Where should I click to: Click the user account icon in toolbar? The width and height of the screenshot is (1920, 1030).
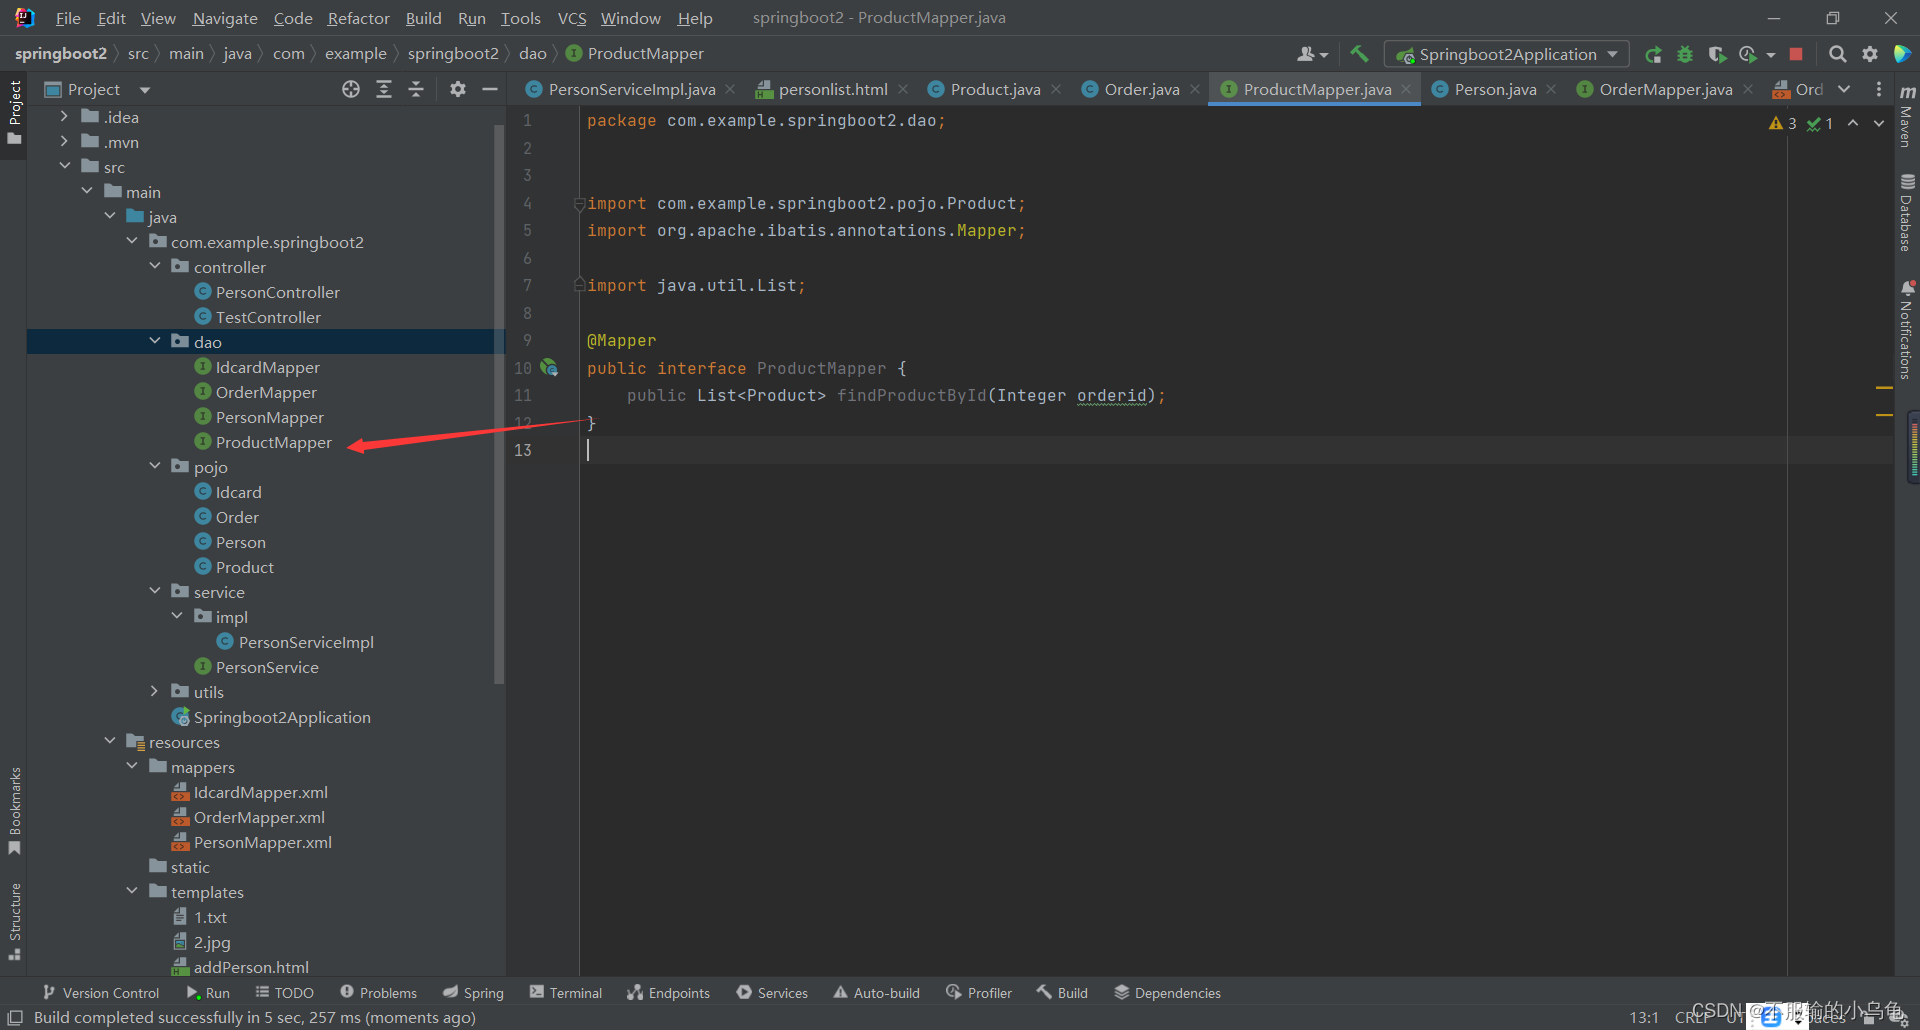tap(1312, 54)
